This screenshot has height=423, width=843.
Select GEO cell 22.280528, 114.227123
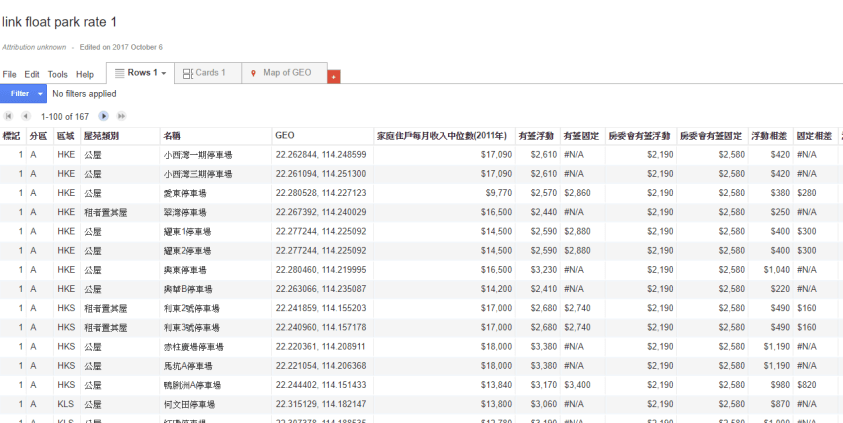pyautogui.click(x=320, y=193)
